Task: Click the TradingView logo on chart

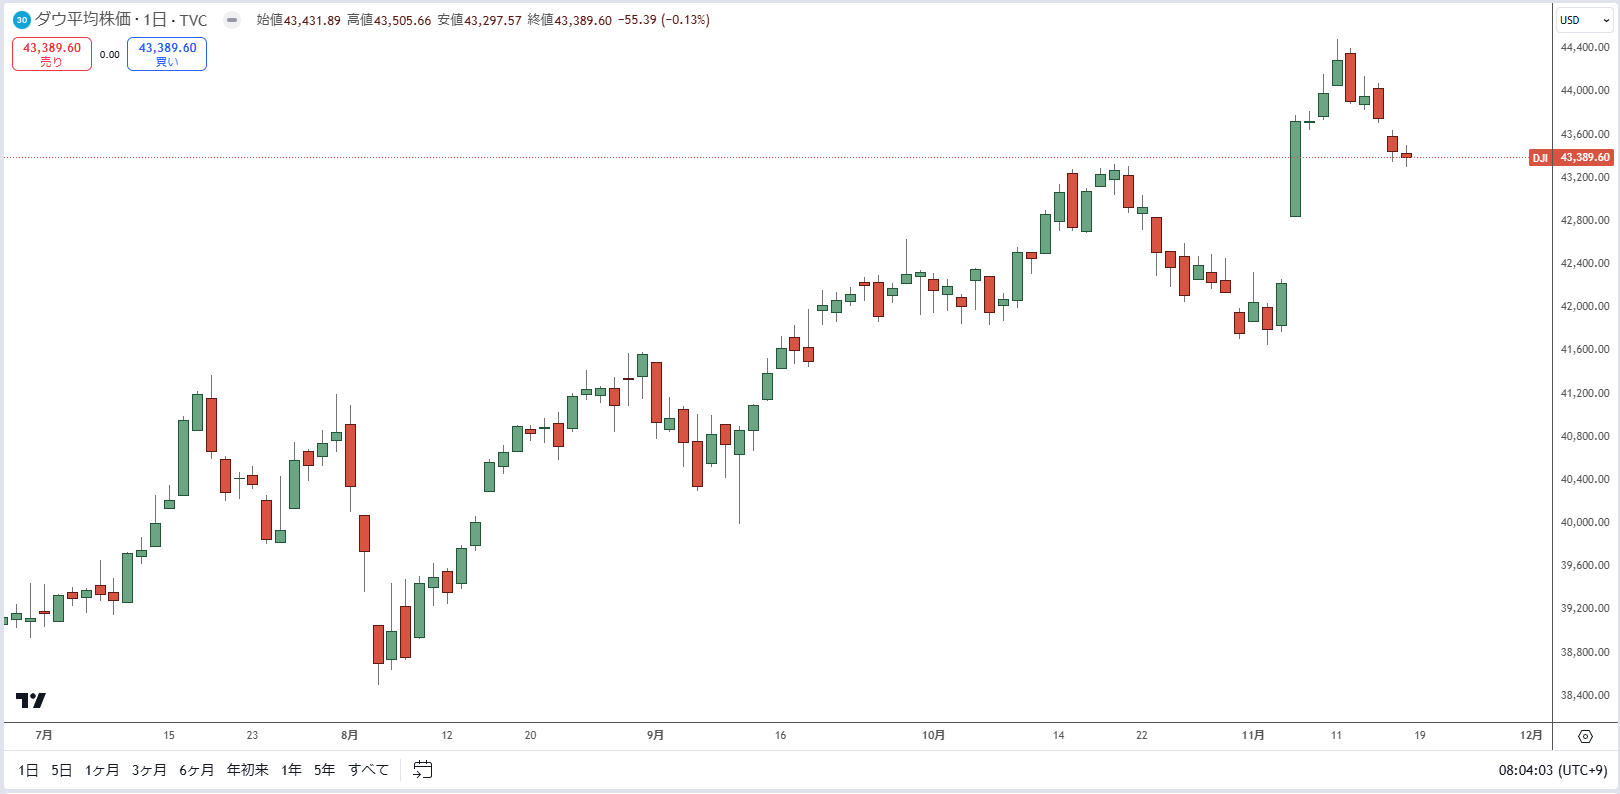Action: click(x=31, y=700)
